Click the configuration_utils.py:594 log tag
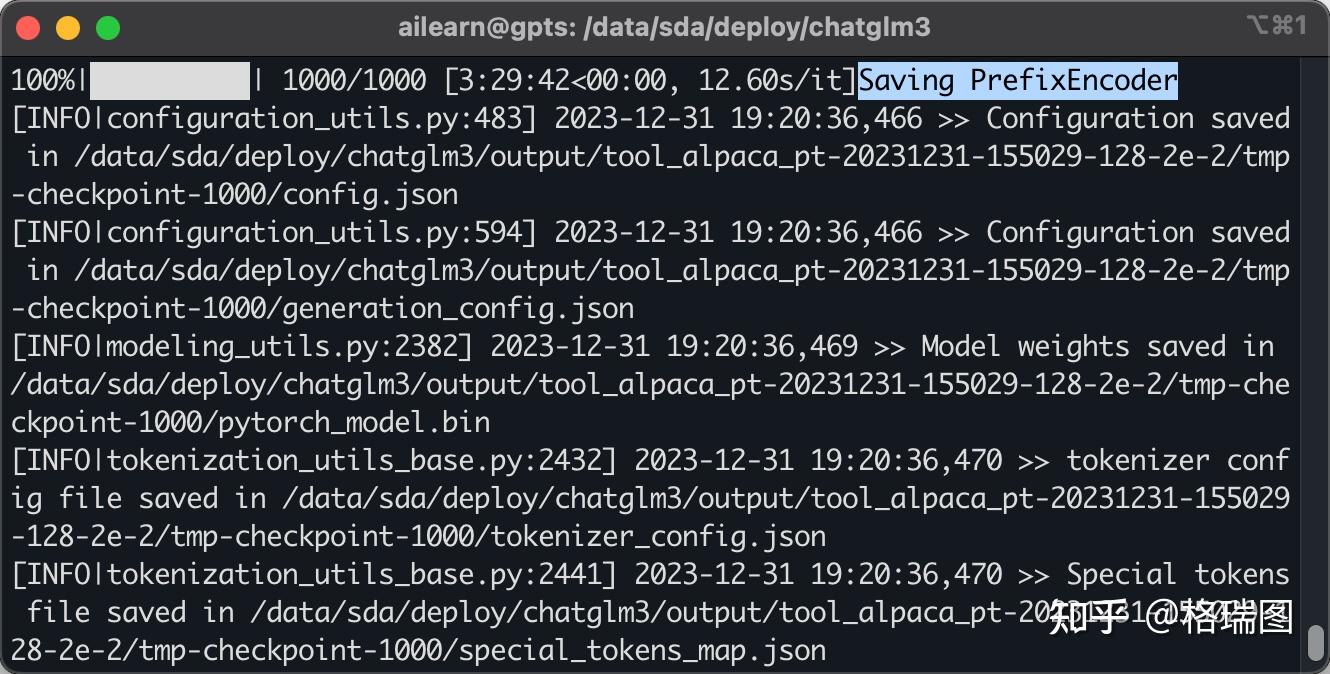The height and width of the screenshot is (674, 1330). point(315,232)
